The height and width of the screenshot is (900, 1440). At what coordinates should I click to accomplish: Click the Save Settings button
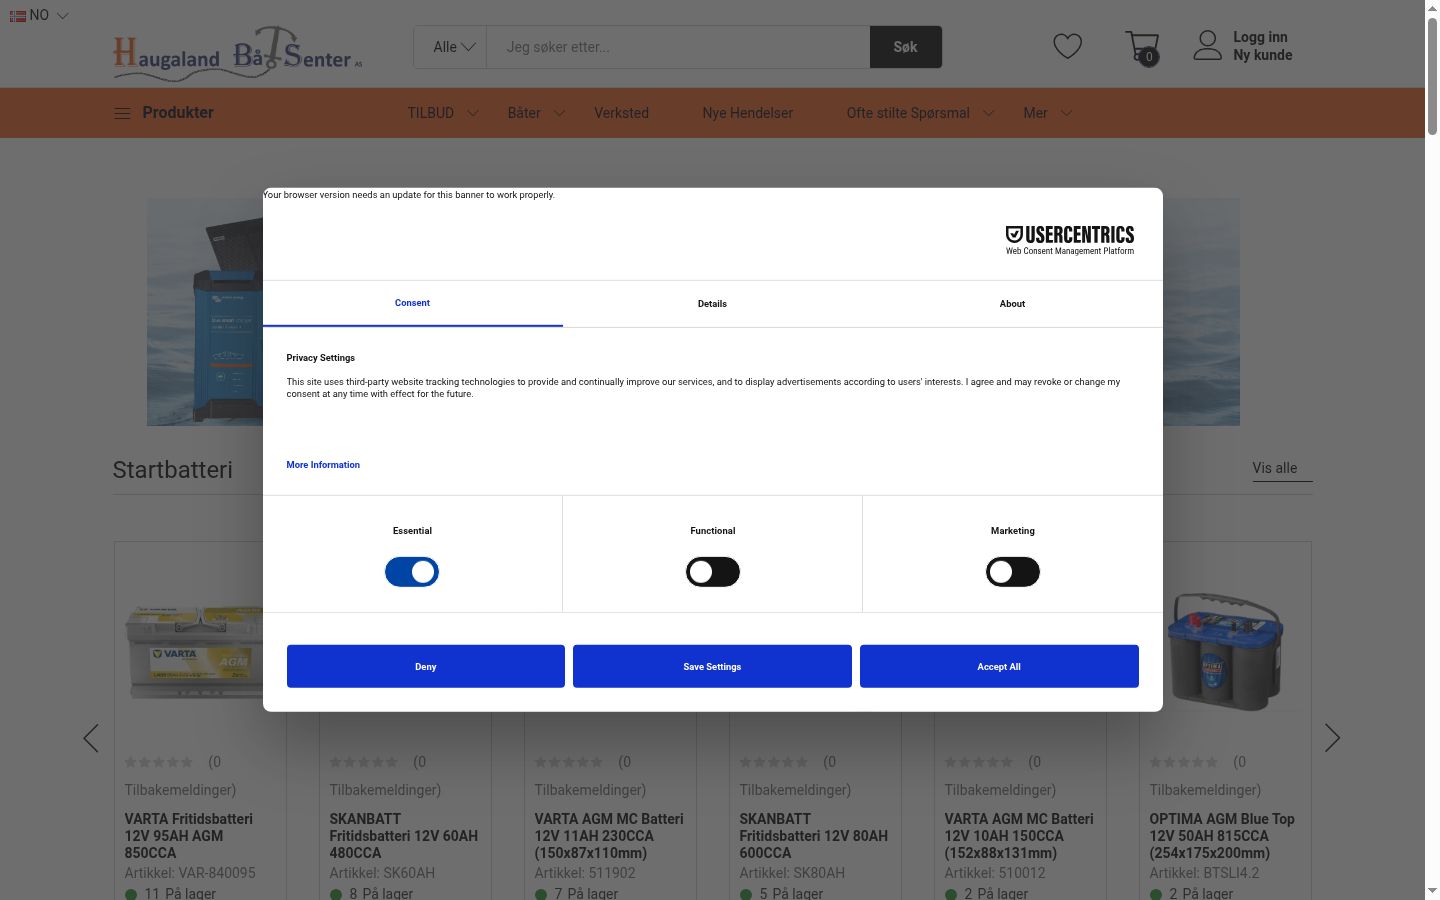[x=712, y=666]
